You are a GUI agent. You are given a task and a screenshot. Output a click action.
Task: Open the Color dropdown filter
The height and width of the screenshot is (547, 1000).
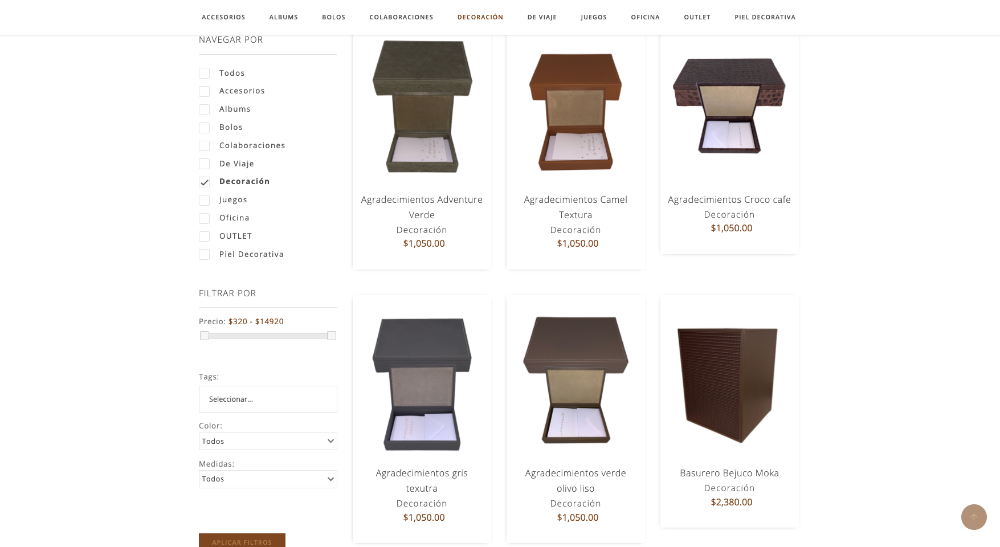tap(268, 441)
